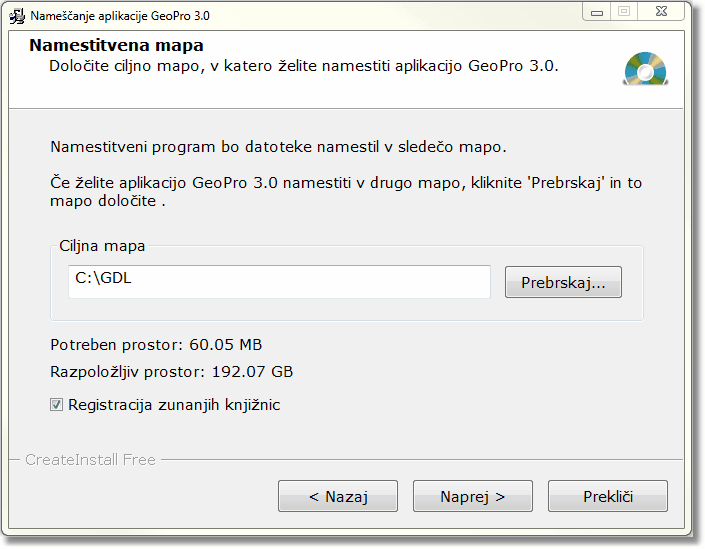Image resolution: width=705 pixels, height=549 pixels.
Task: Cancel setup with the Prekliči button
Action: (607, 496)
